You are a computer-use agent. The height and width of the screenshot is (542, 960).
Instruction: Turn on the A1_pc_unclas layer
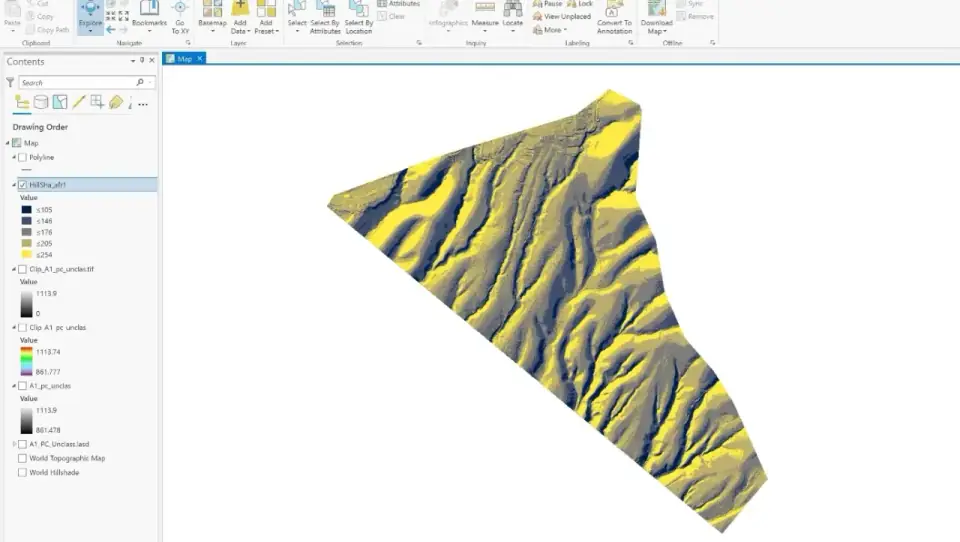coord(23,386)
